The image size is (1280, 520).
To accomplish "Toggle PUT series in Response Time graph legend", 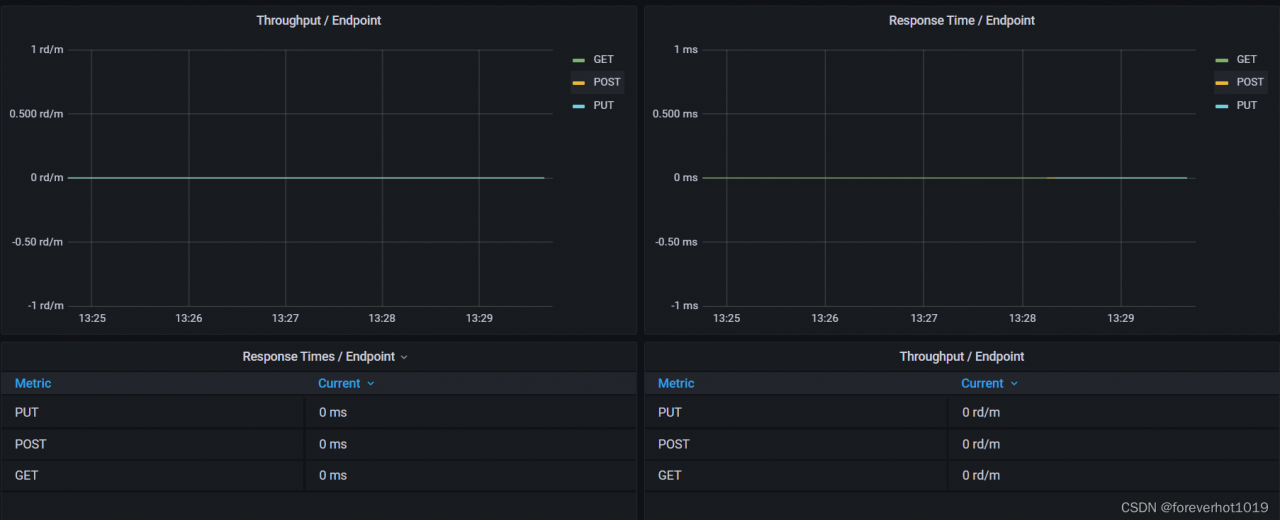I will [x=1247, y=105].
